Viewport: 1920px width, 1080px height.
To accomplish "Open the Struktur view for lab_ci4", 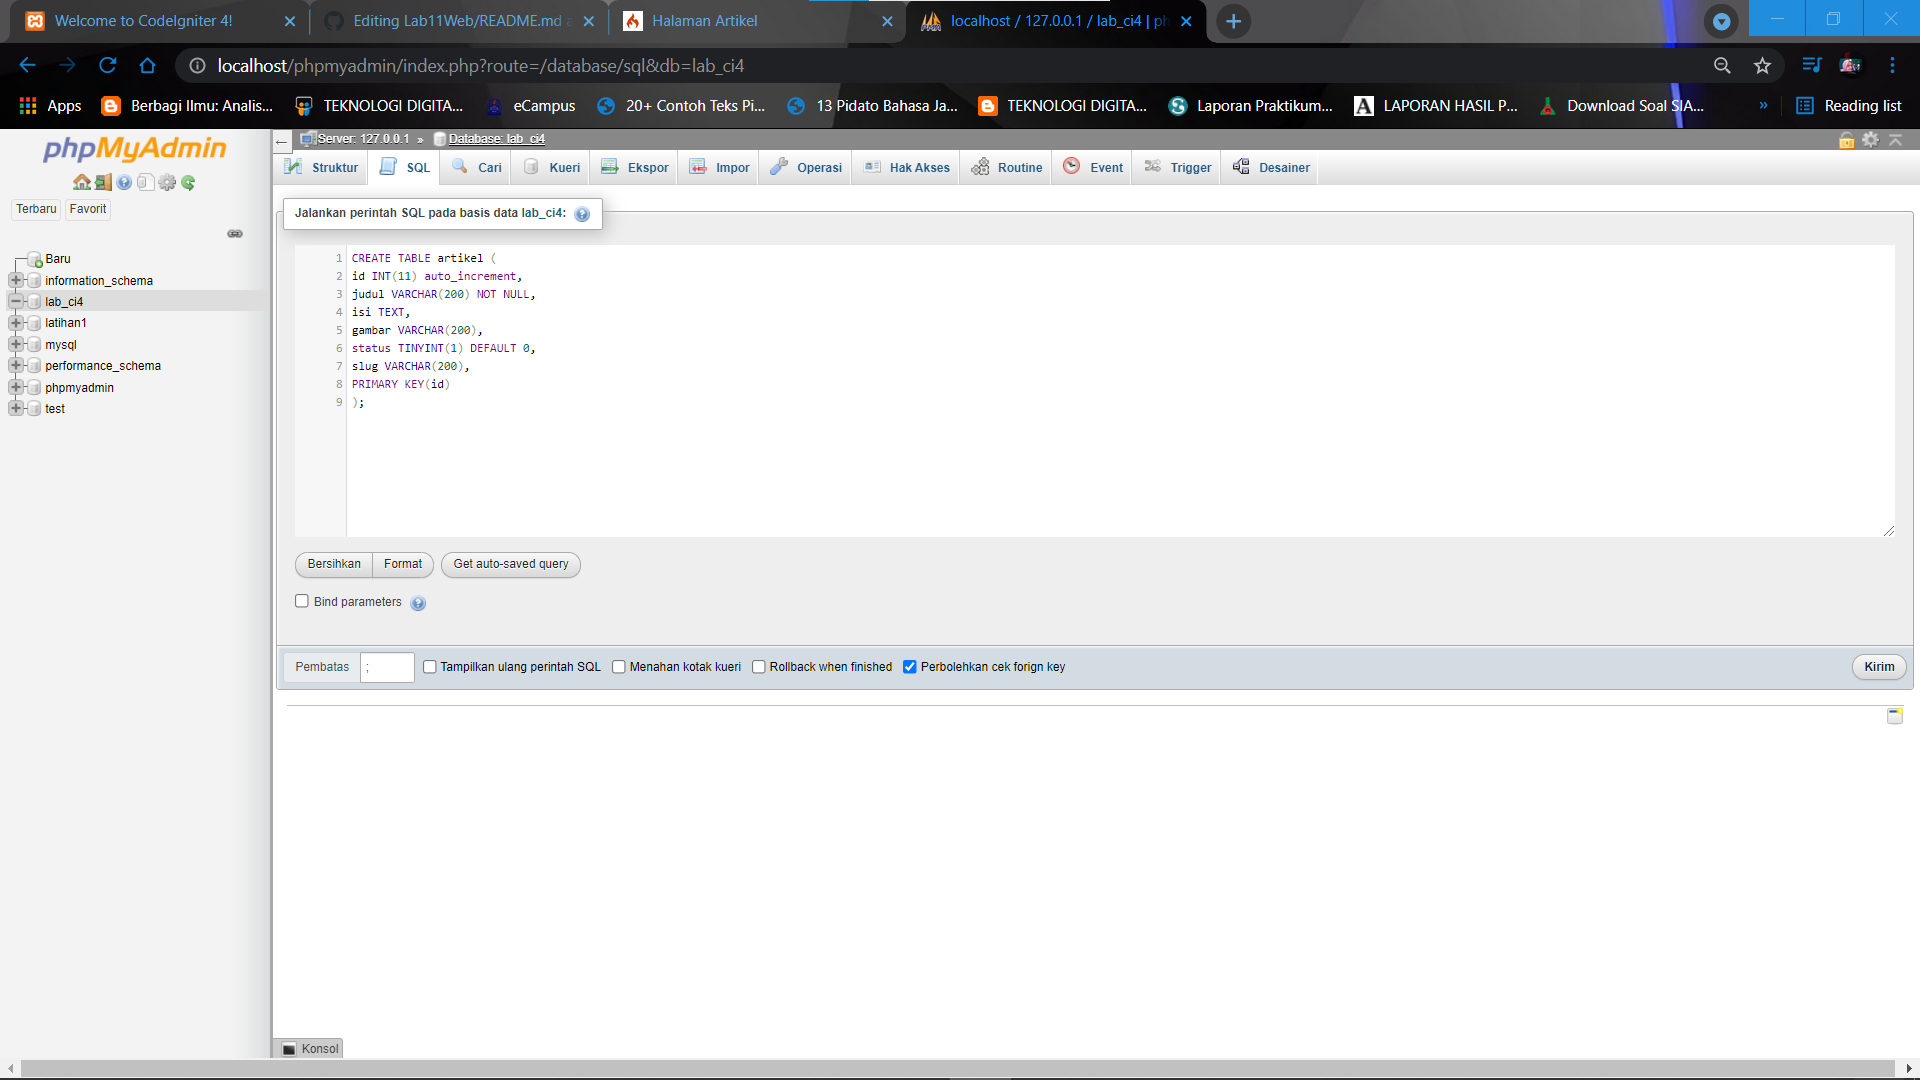I will tap(320, 167).
